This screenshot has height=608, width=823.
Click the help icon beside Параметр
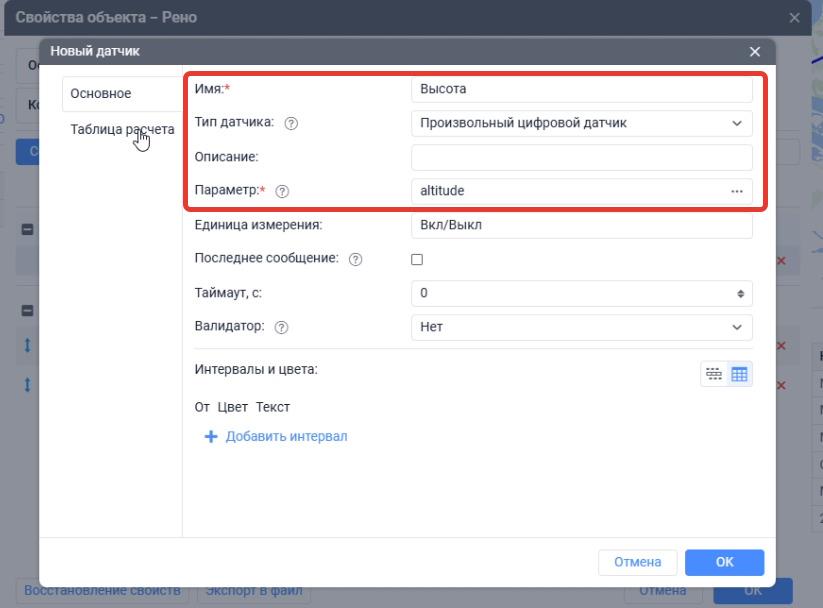click(282, 191)
